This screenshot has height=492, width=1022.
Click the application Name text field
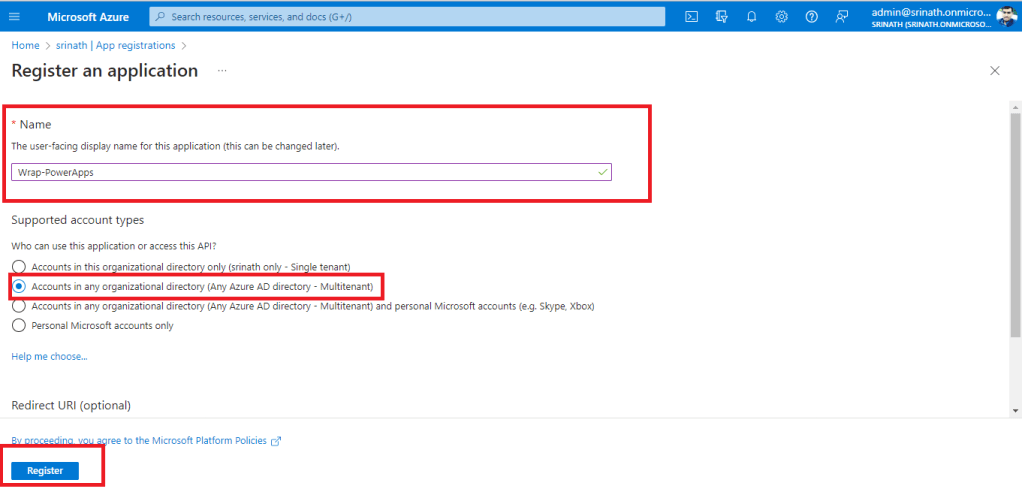tap(310, 172)
